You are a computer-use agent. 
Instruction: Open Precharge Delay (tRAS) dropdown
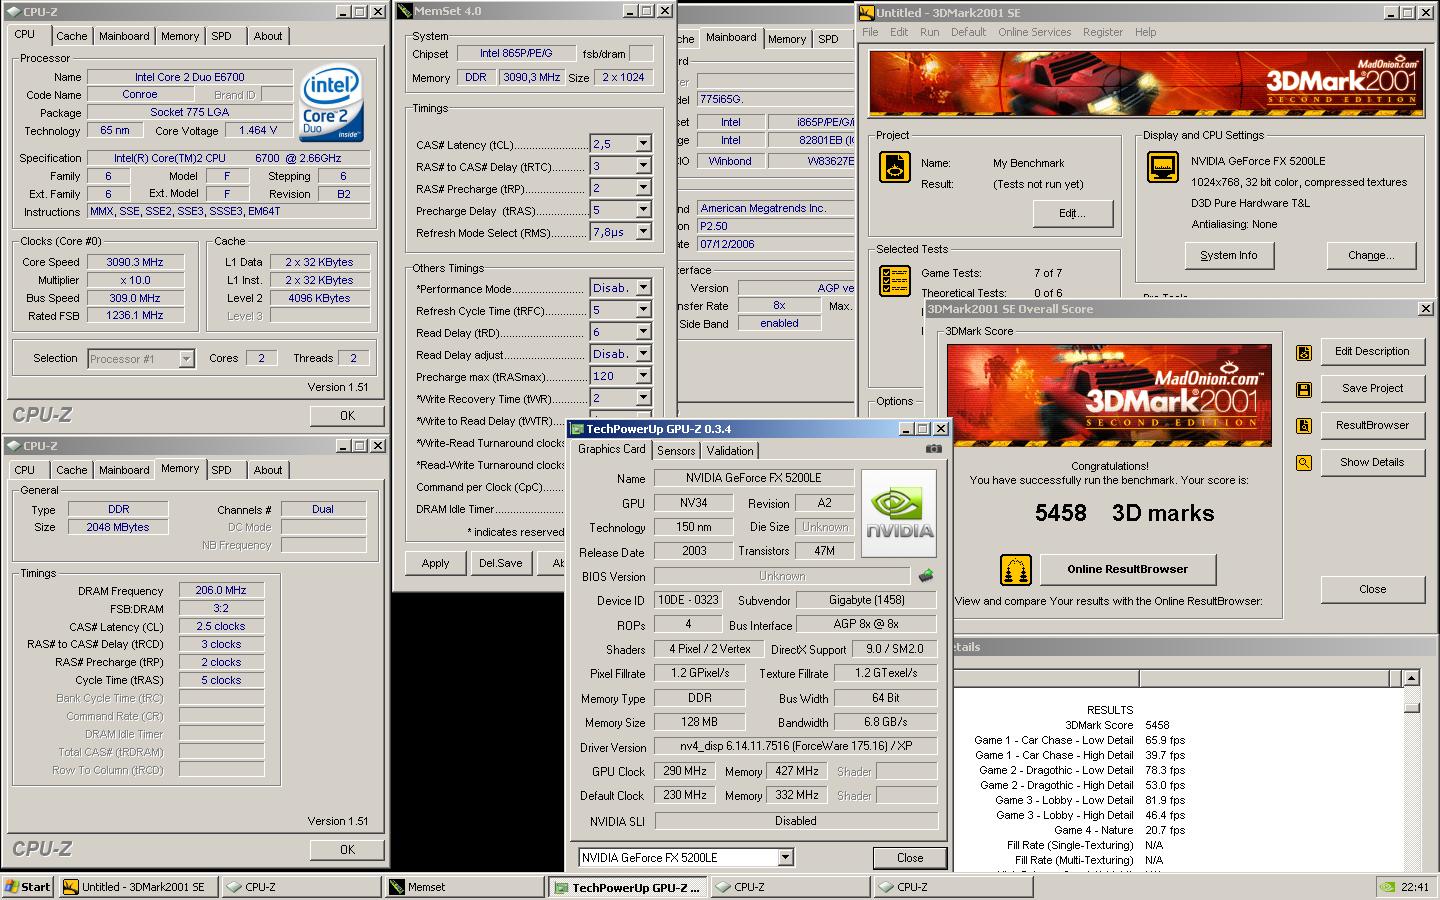click(643, 210)
